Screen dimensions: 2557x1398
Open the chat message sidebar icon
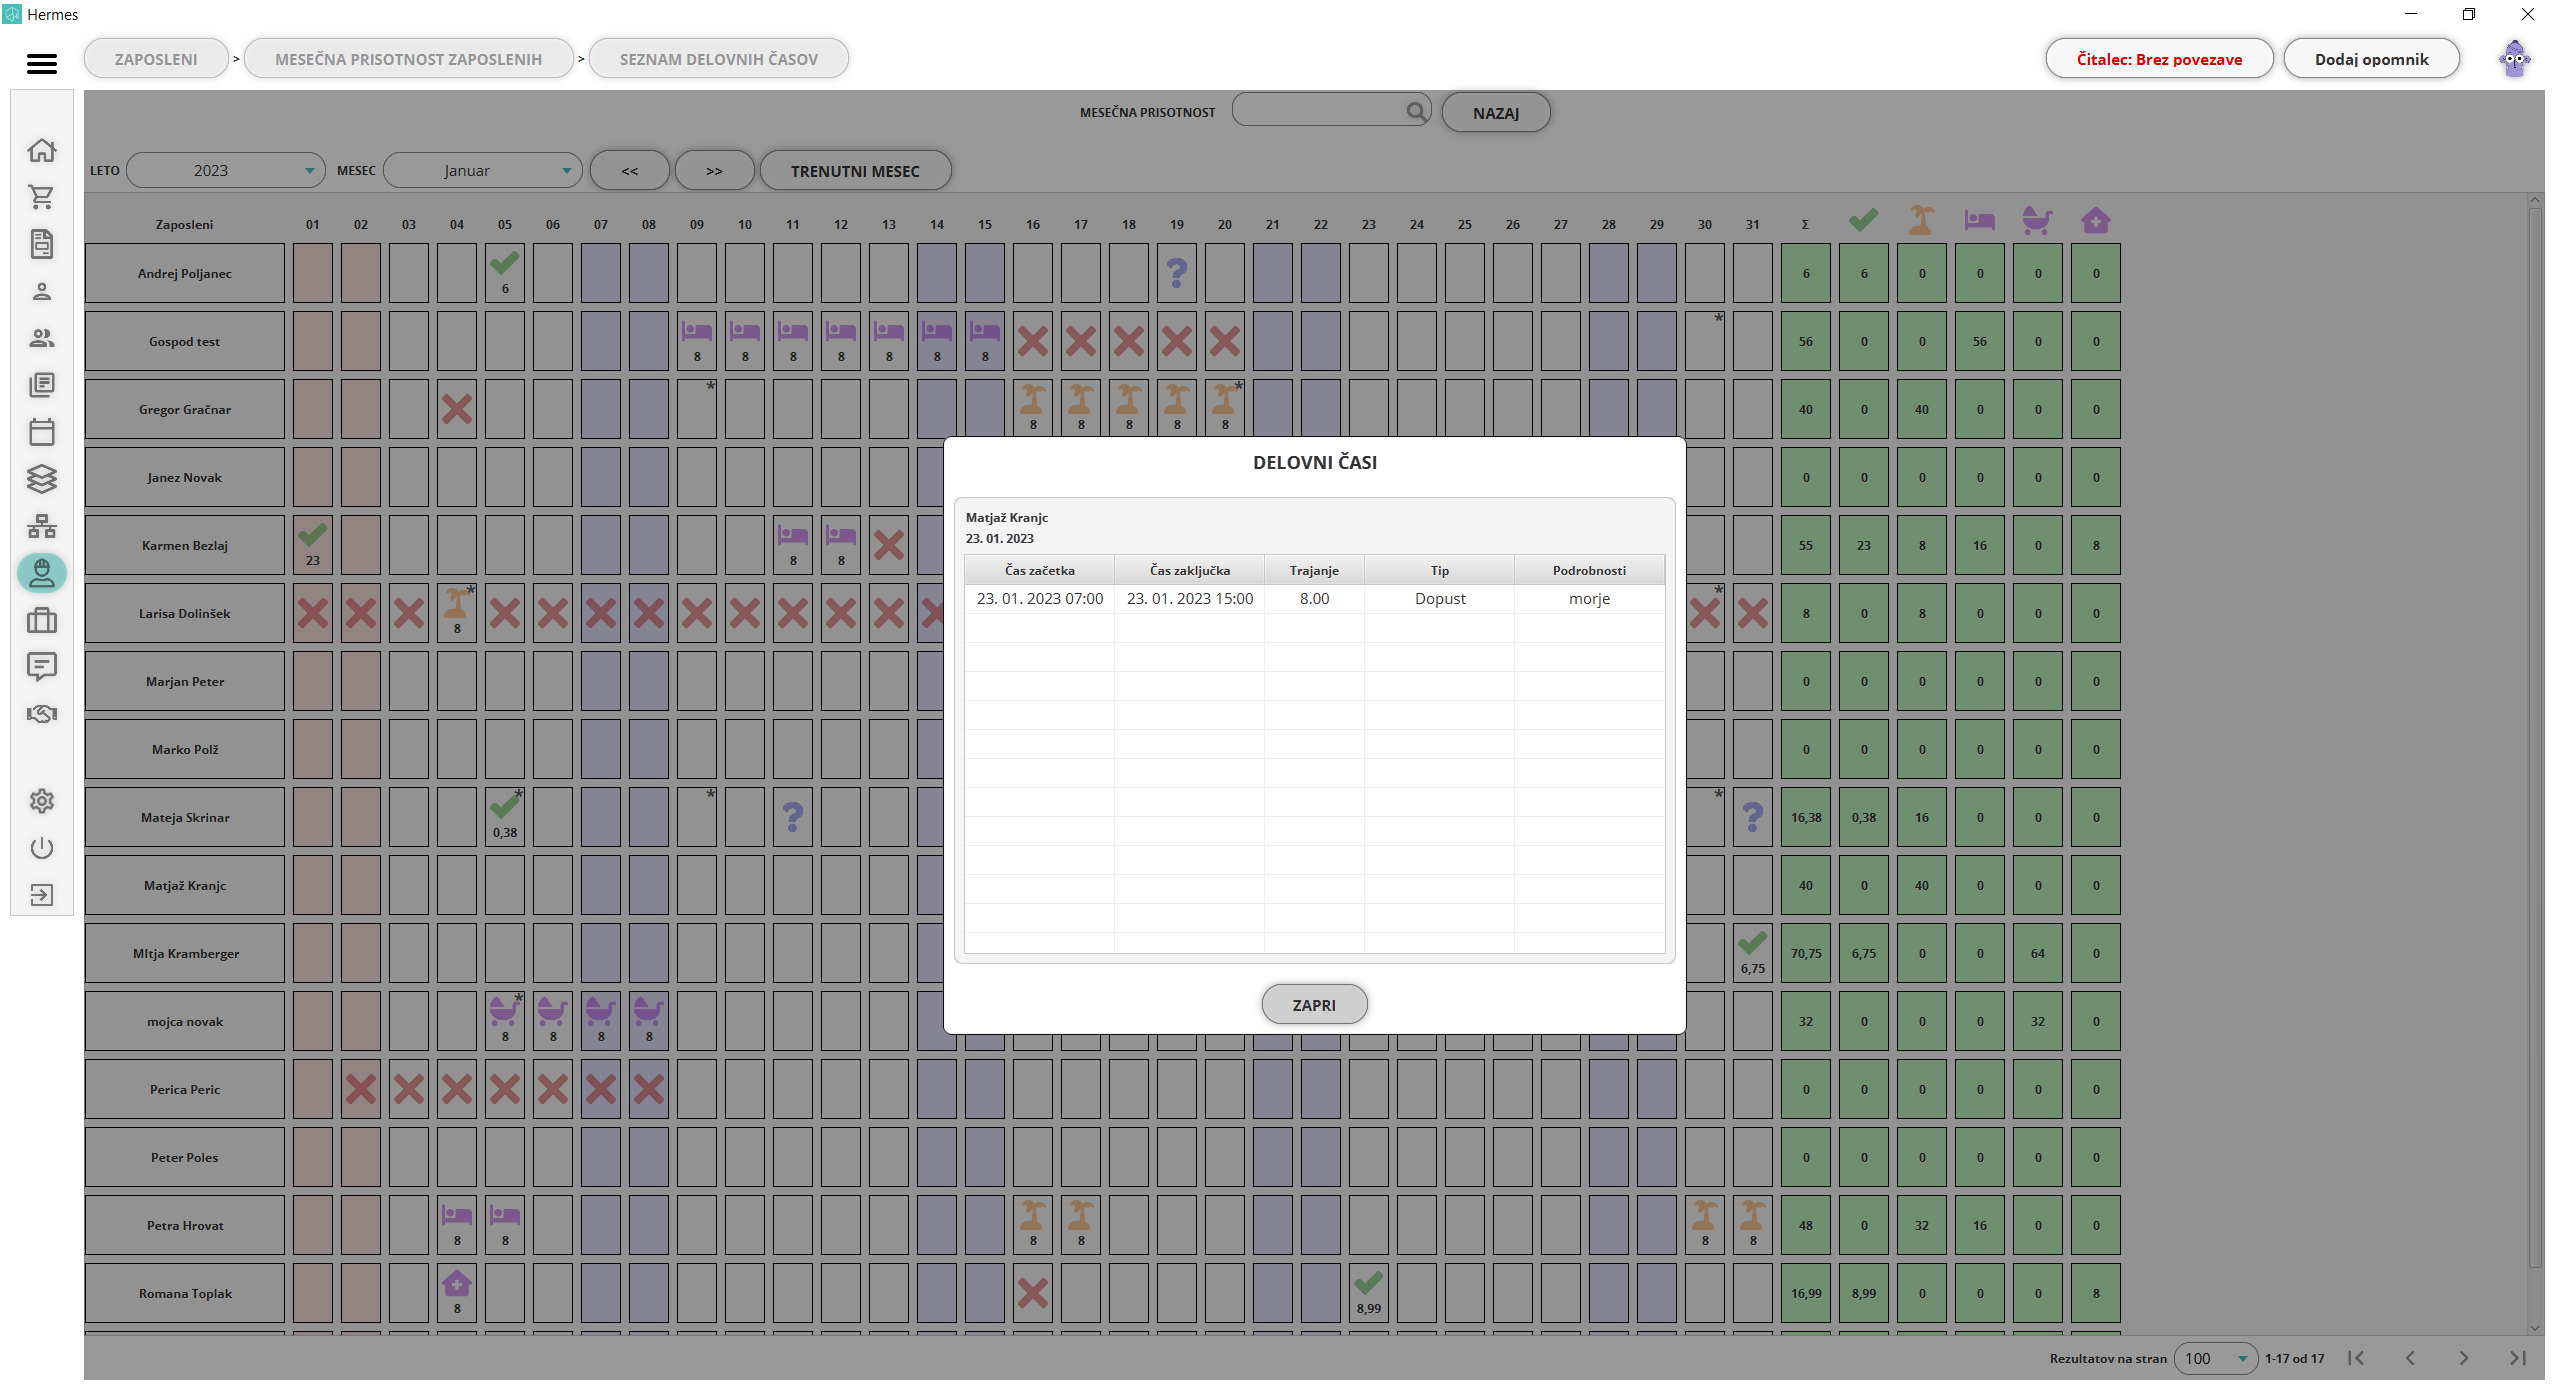[41, 667]
